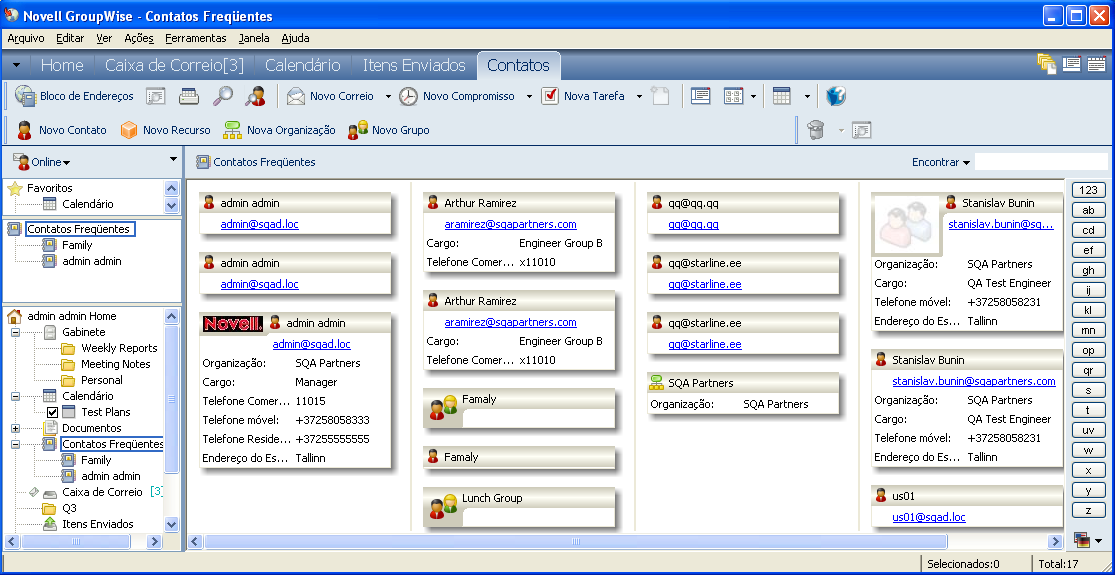This screenshot has height=575, width=1115.
Task: Click Stanislav Bunin's contact photo thumbnail
Action: coord(907,224)
